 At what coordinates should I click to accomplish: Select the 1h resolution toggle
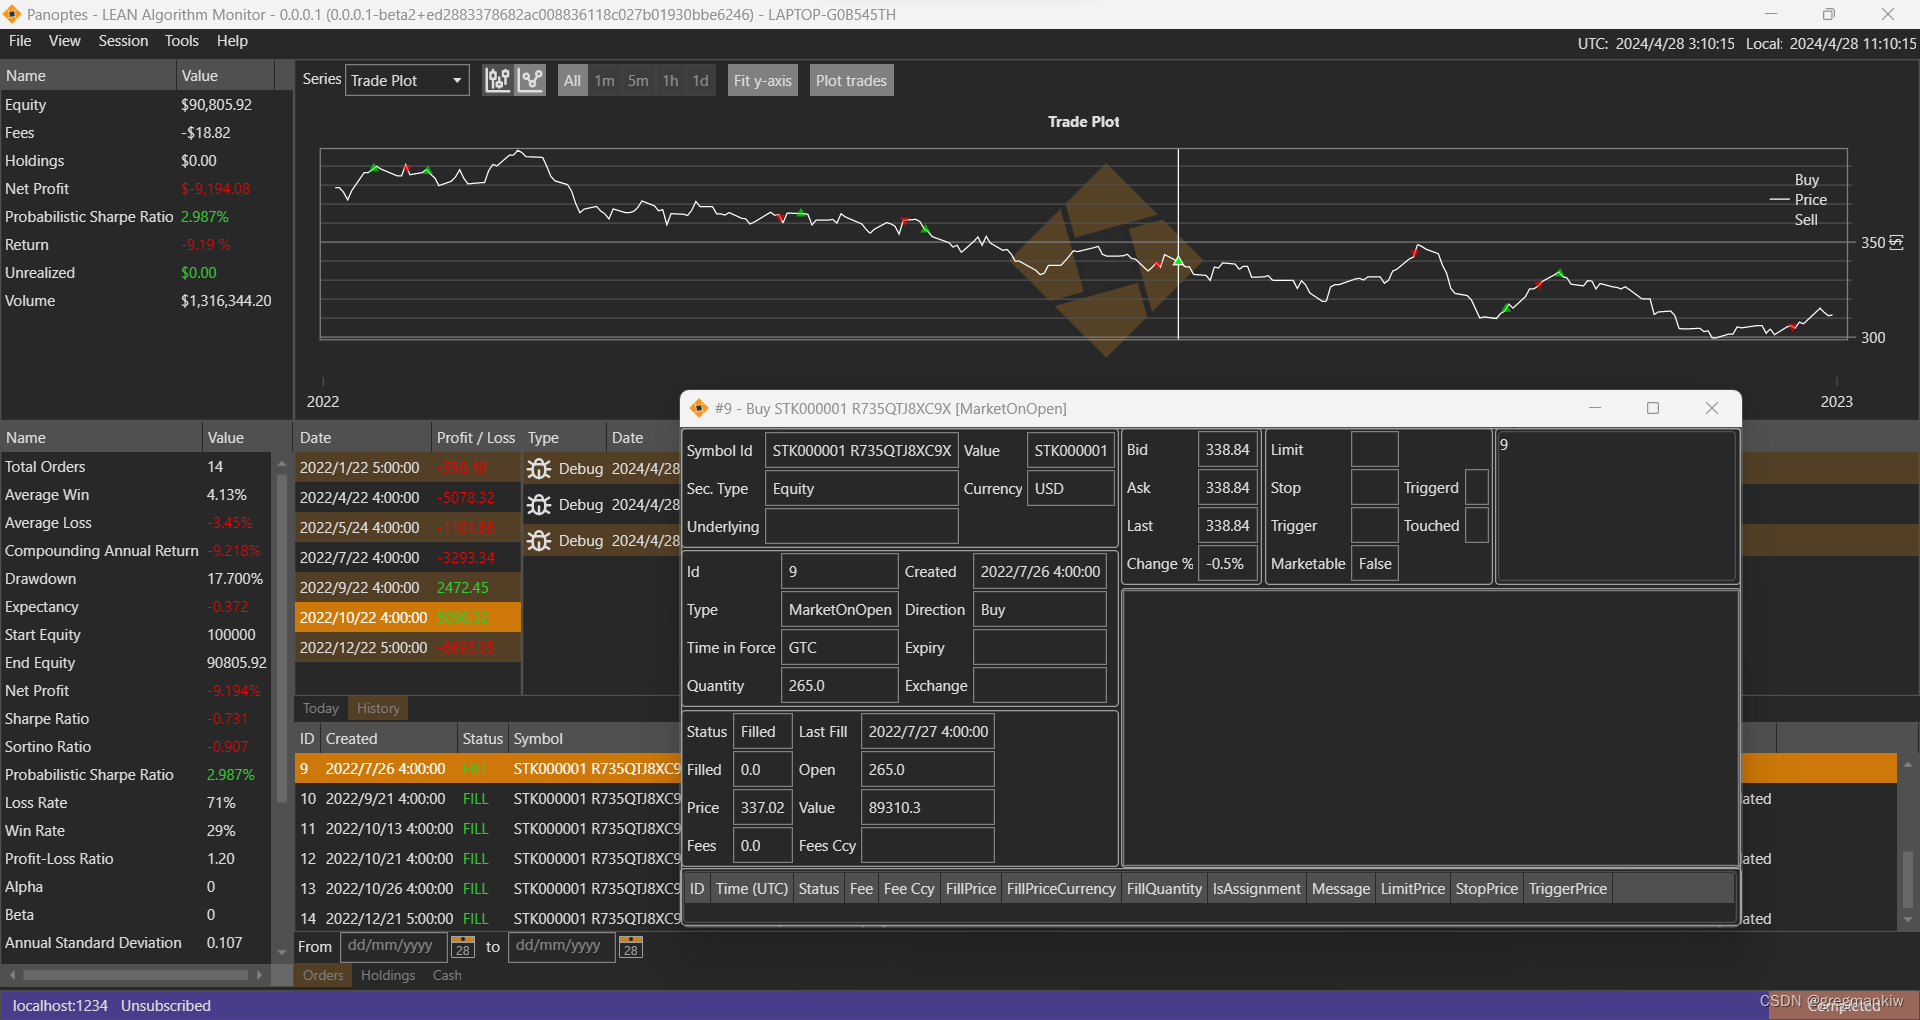670,80
